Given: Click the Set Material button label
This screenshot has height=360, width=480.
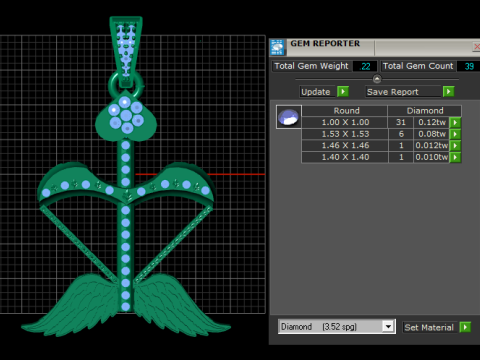Looking at the screenshot, I should pos(430,327).
